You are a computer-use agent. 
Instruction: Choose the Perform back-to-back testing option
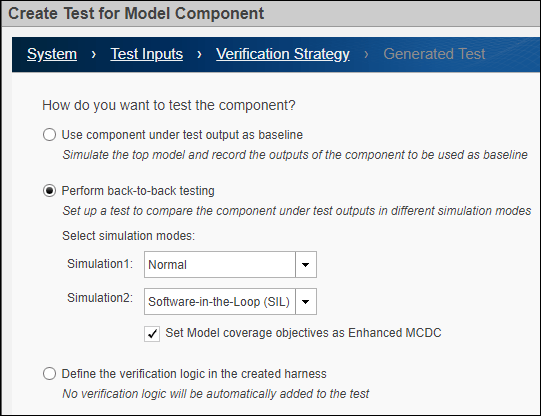point(49,190)
